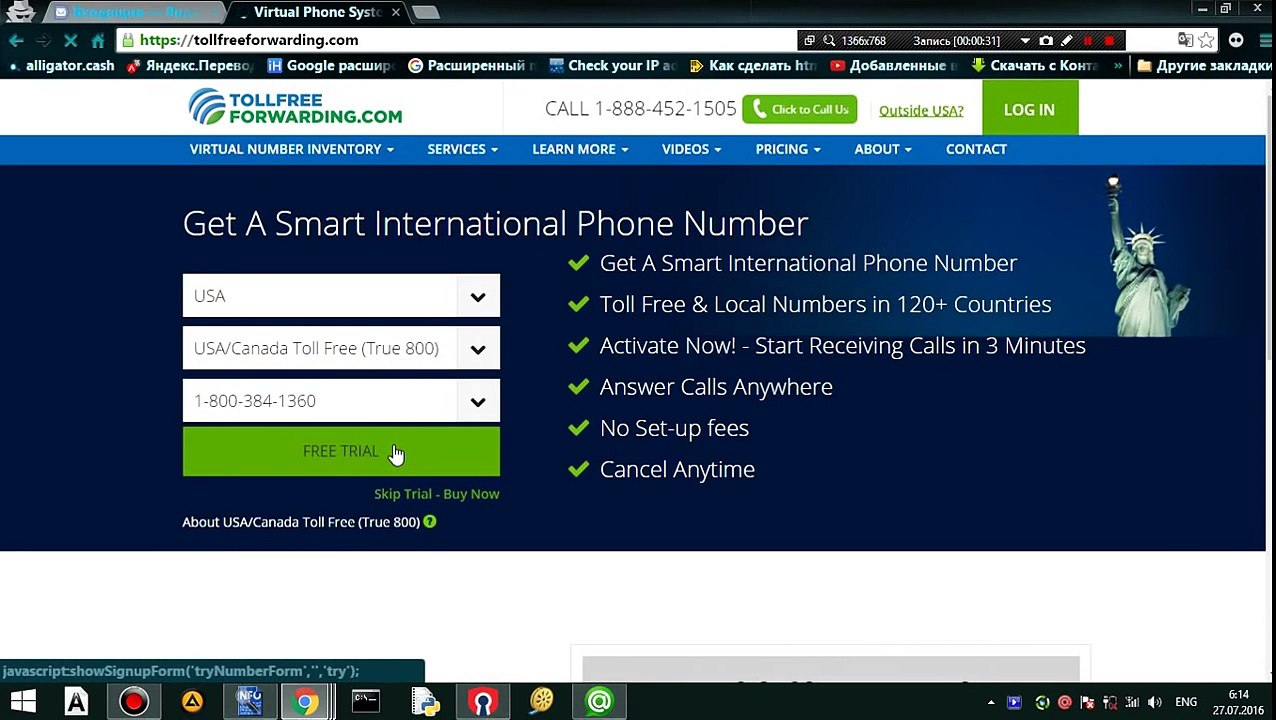This screenshot has height=720, width=1276.
Task: Take a snapshot with recorder camera icon
Action: click(x=1046, y=41)
